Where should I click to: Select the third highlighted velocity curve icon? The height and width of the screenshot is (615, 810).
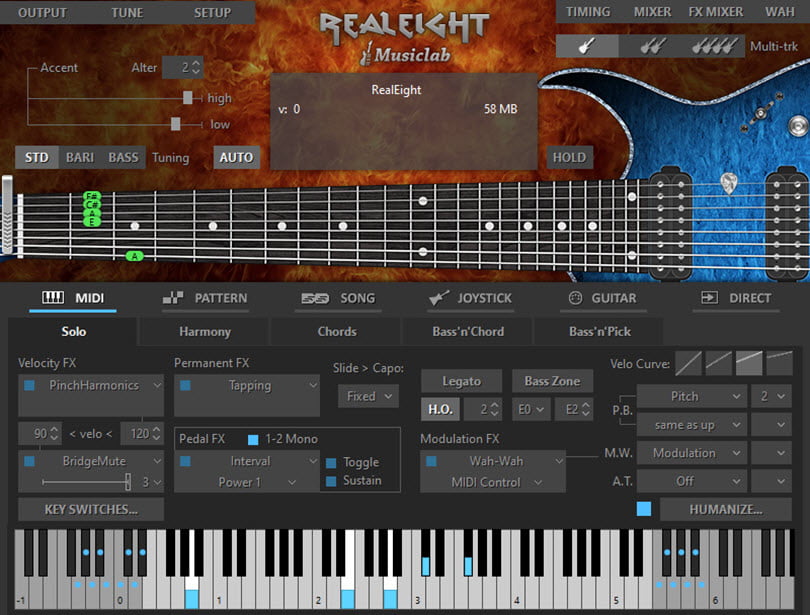(749, 364)
